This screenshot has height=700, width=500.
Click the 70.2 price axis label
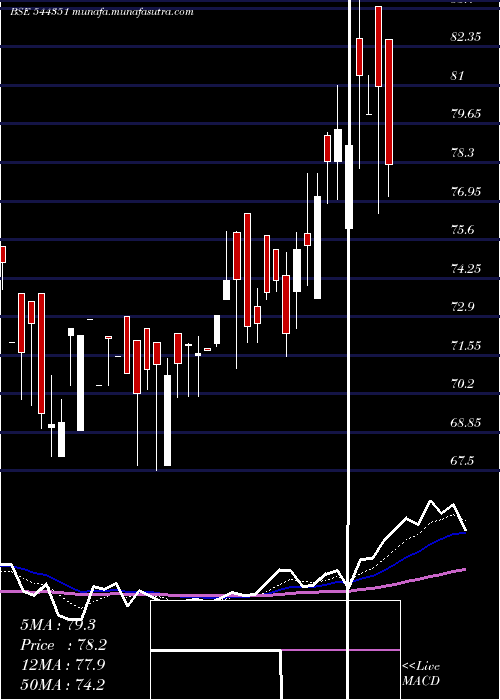(462, 384)
